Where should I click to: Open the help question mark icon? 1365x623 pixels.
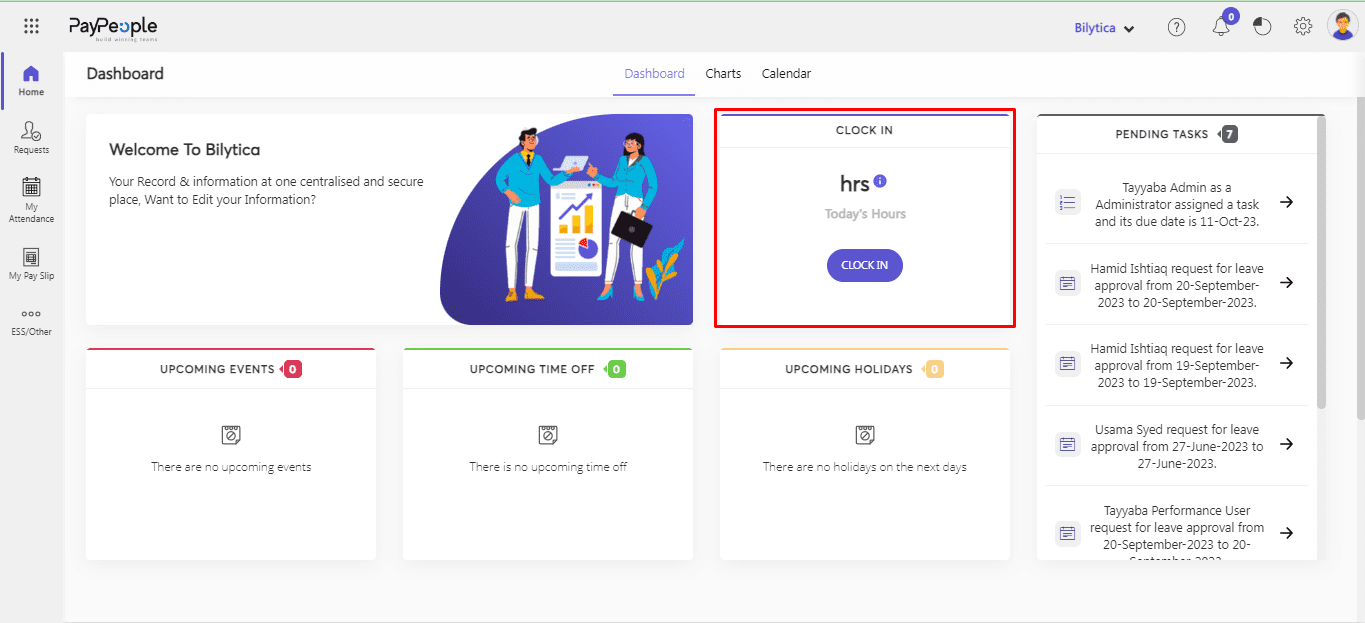(x=1176, y=26)
